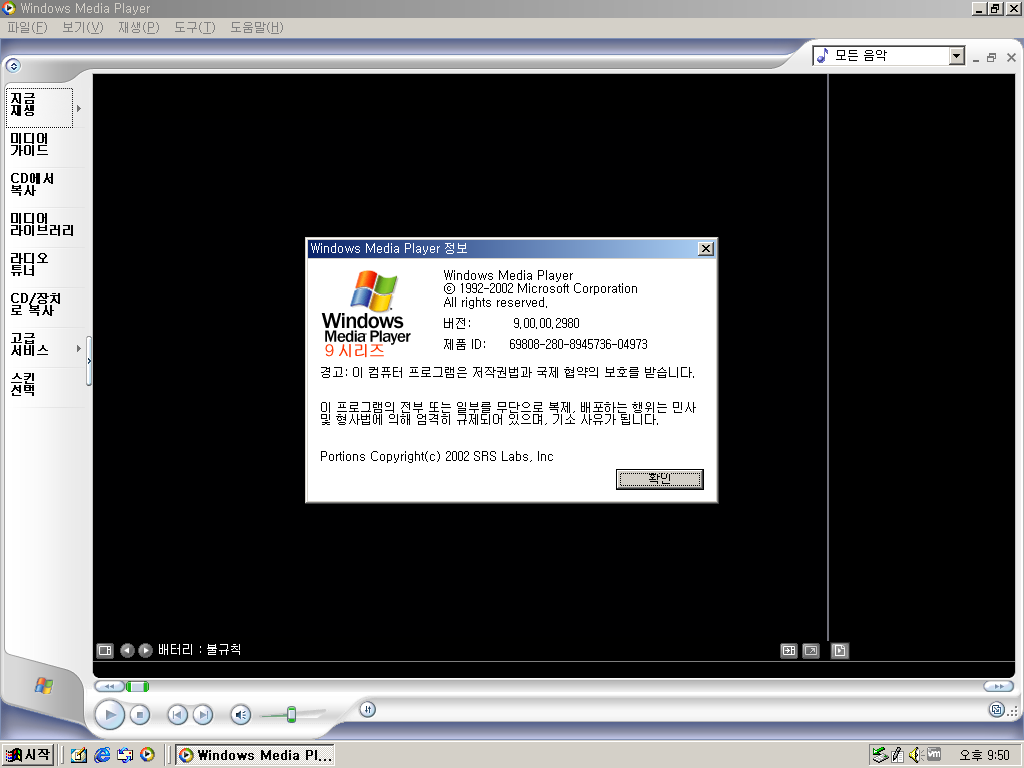This screenshot has height=768, width=1024.
Task: Launch Windows Media Player quick launch icon
Action: [148, 754]
